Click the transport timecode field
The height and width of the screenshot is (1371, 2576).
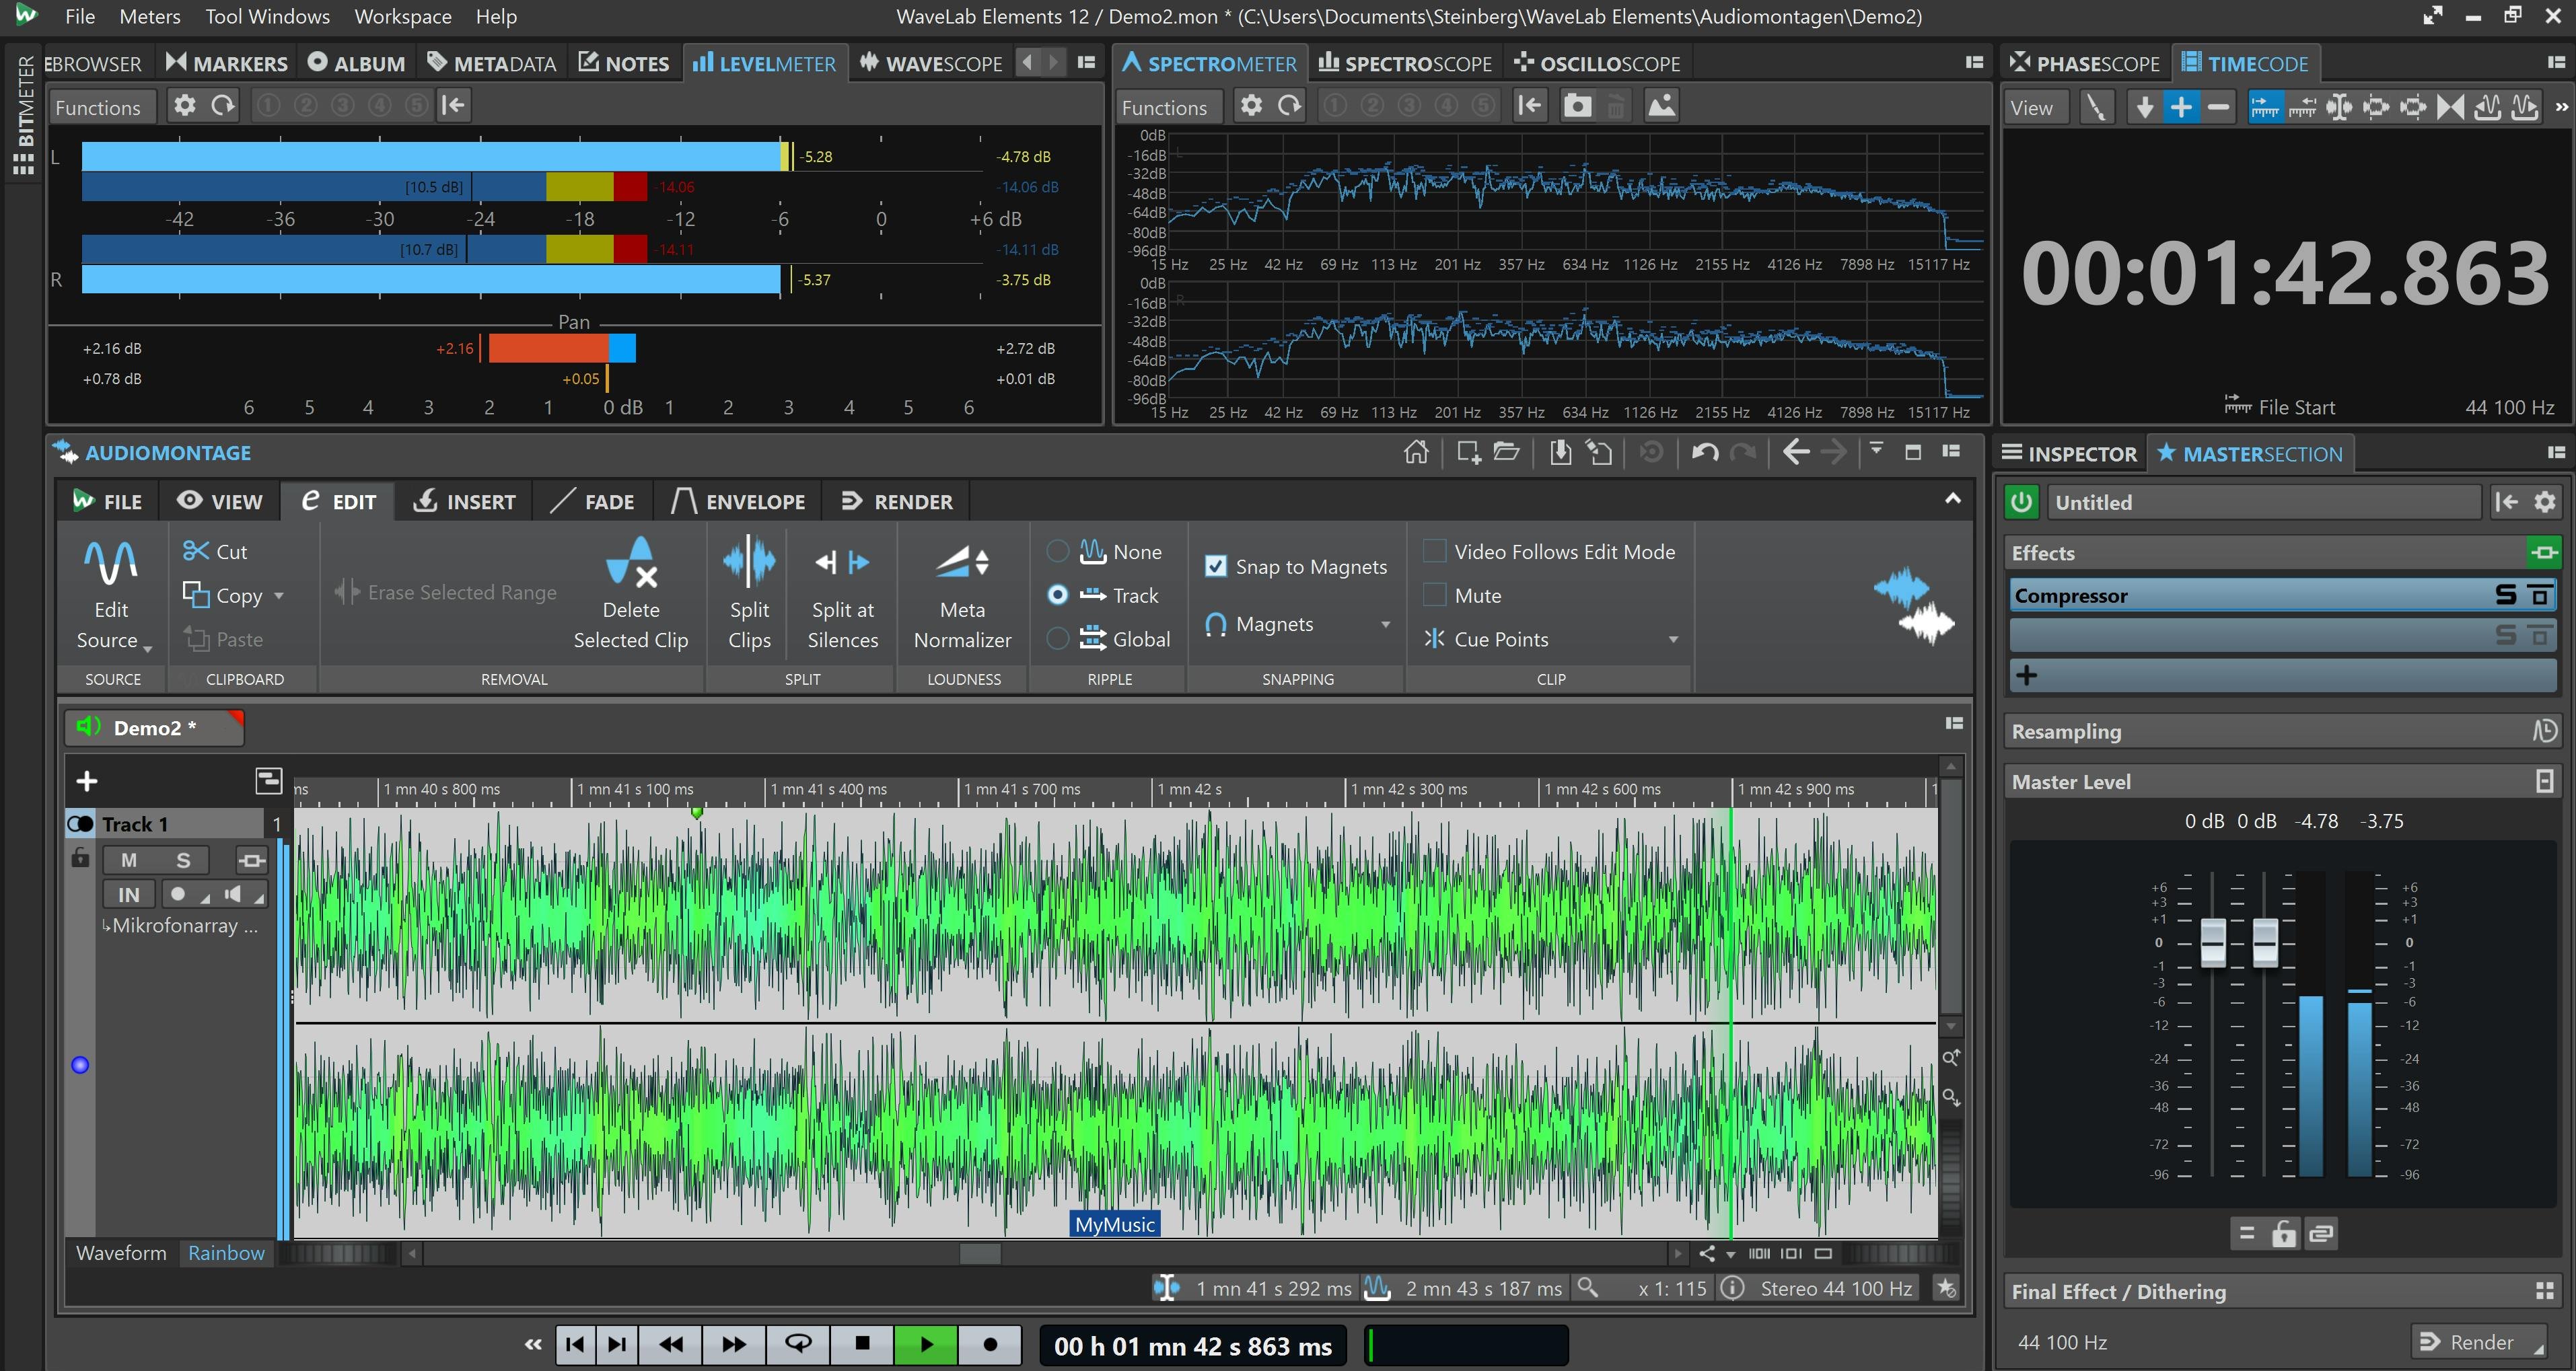[x=1193, y=1345]
